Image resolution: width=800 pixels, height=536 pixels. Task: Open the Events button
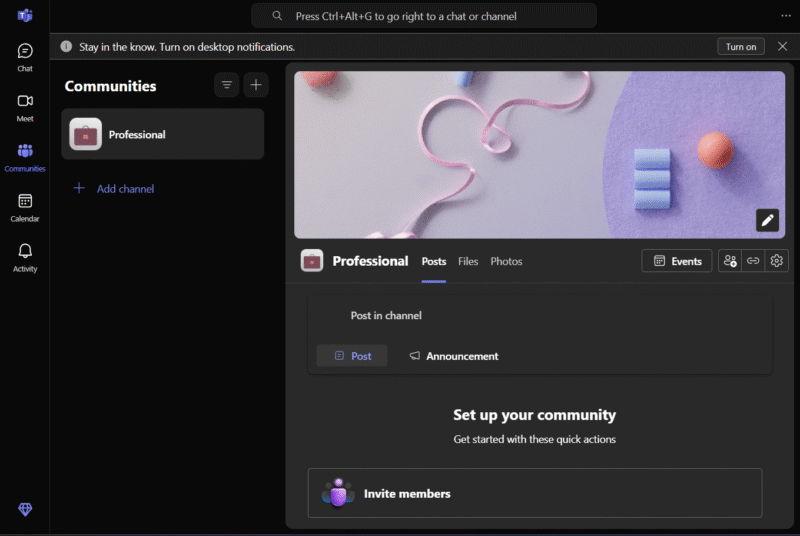pos(677,261)
